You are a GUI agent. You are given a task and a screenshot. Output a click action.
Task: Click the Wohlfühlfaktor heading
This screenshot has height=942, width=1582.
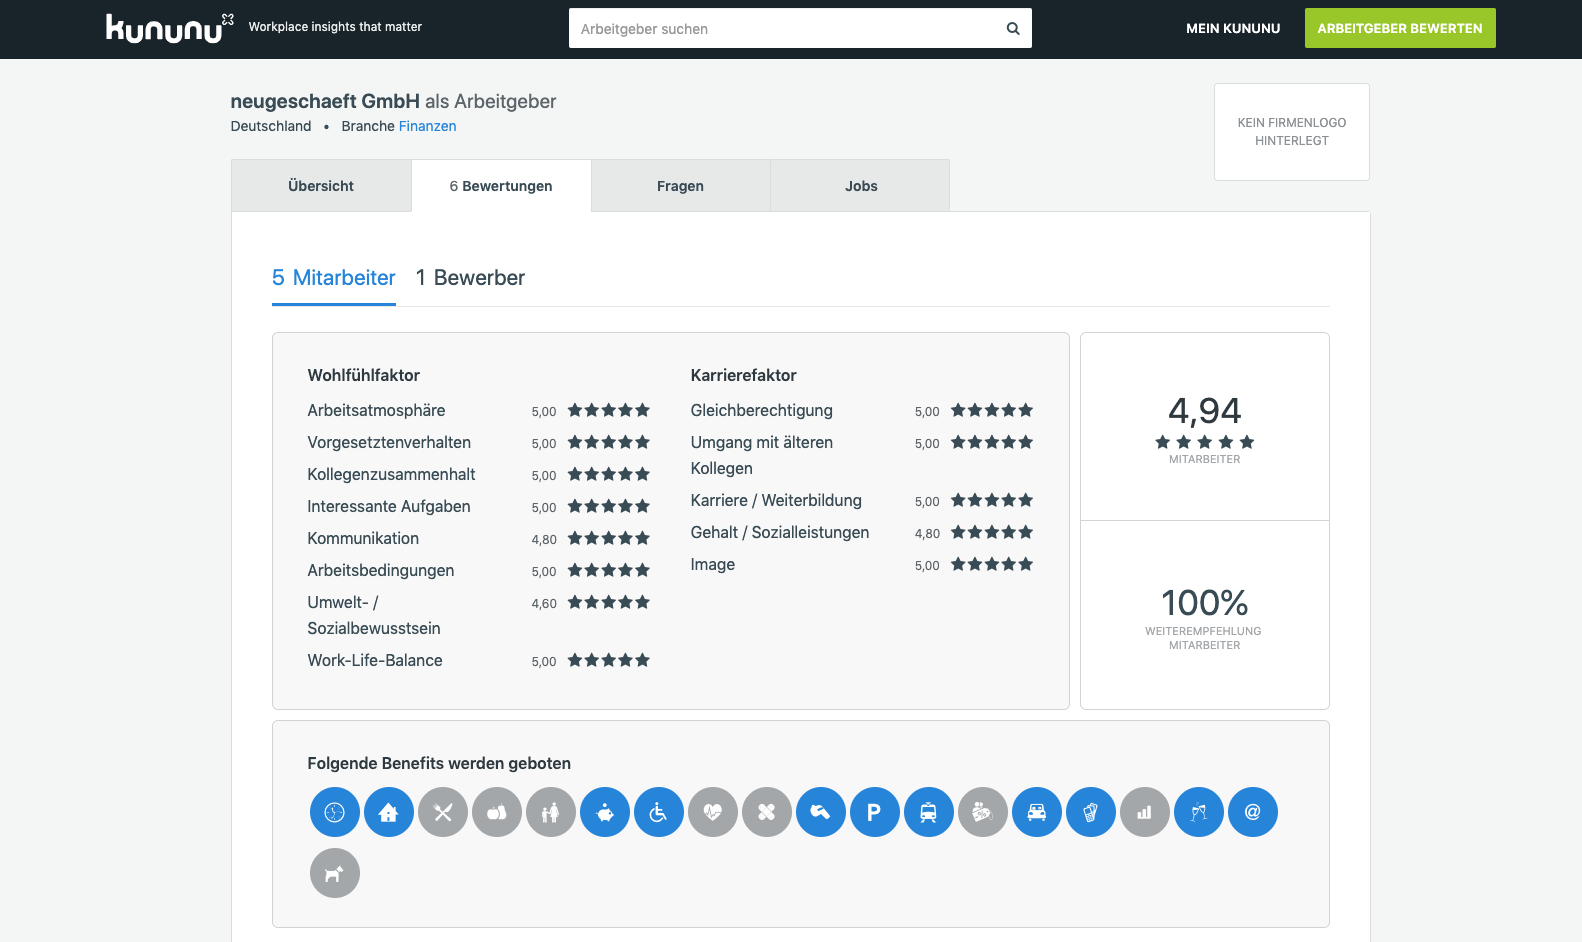(x=364, y=375)
